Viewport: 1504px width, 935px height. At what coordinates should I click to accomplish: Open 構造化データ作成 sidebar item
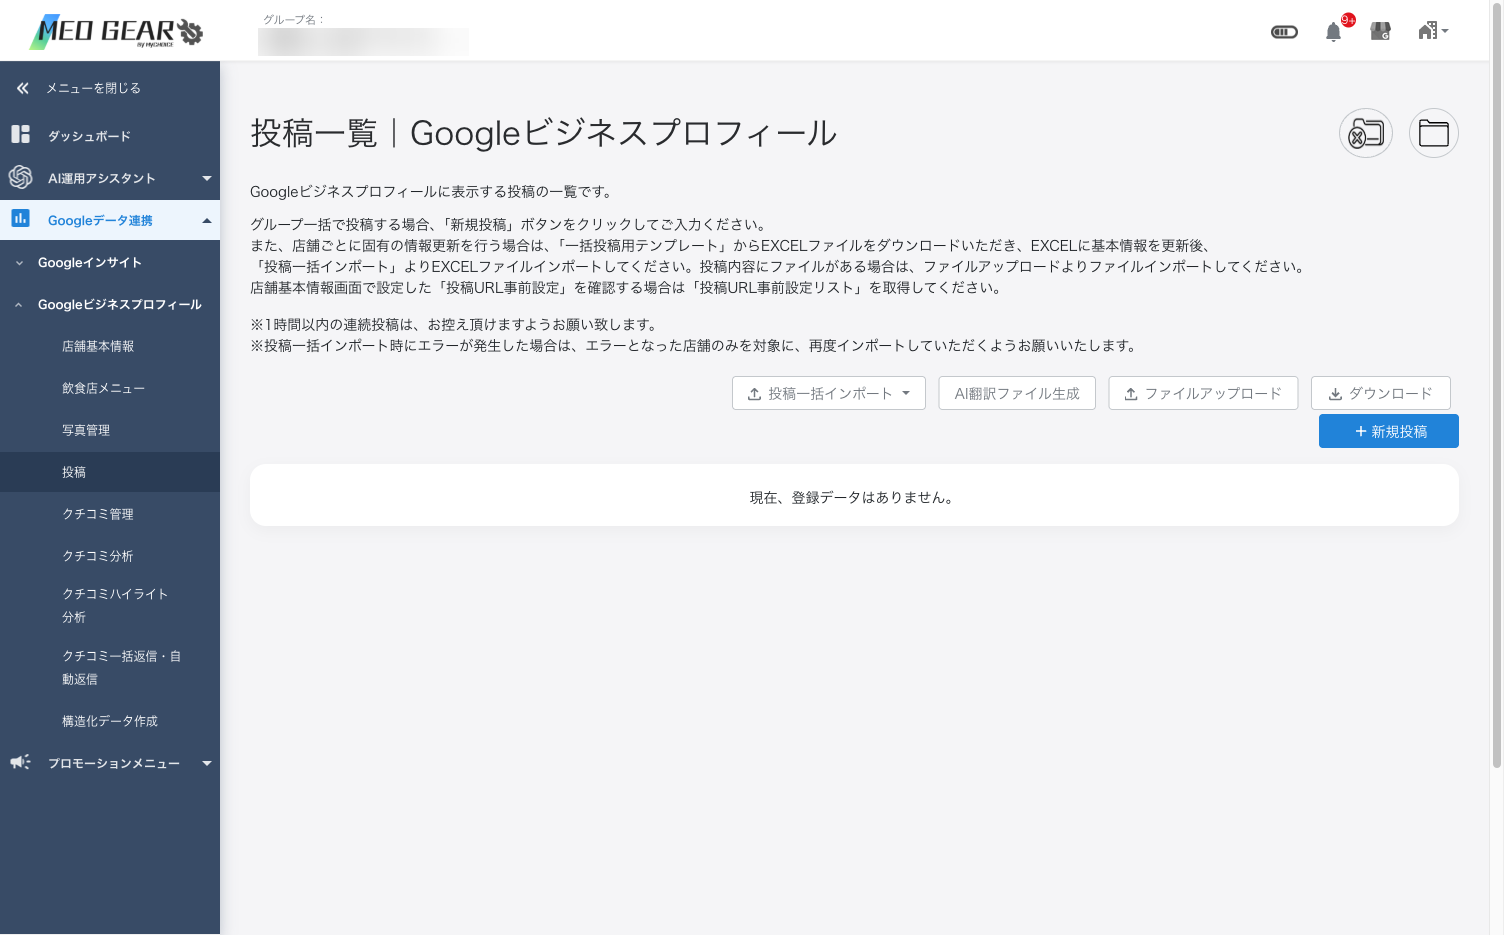pyautogui.click(x=110, y=721)
